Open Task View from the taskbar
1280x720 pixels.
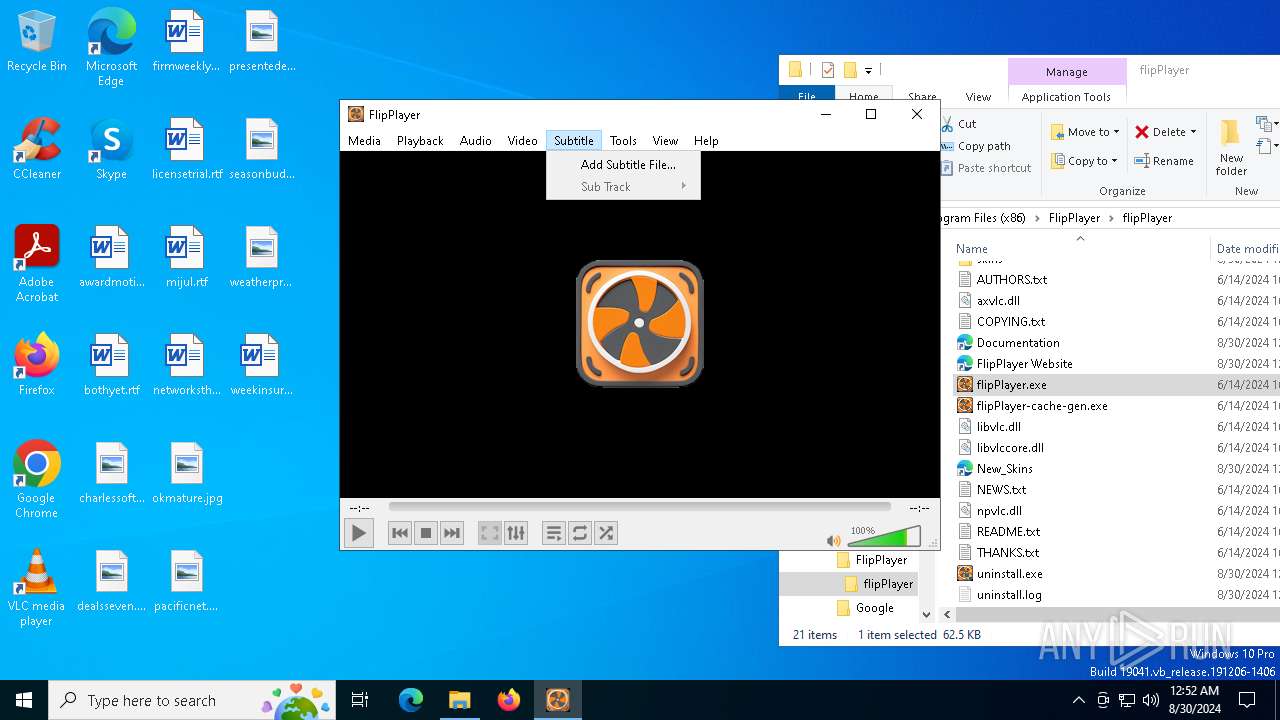point(360,700)
